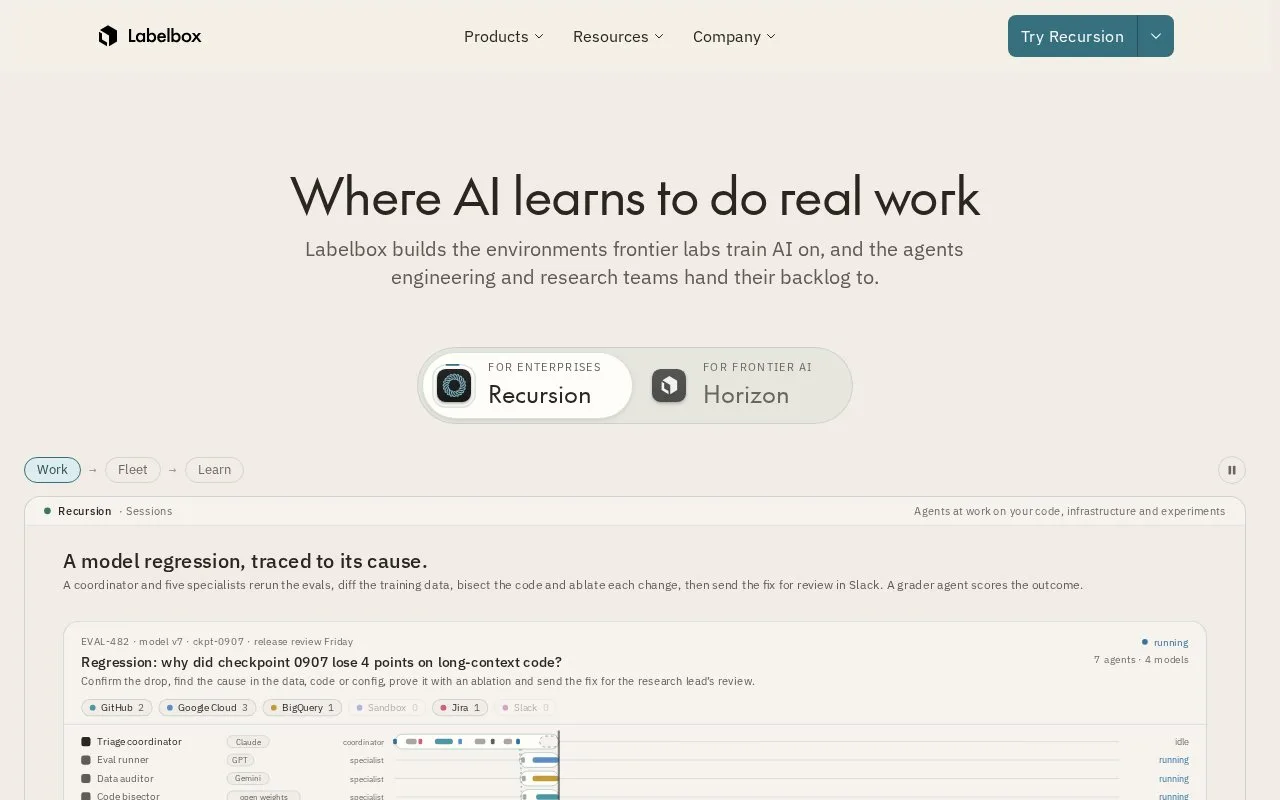Image resolution: width=1280 pixels, height=800 pixels.
Task: Expand the chevron beside Products
Action: (x=539, y=36)
